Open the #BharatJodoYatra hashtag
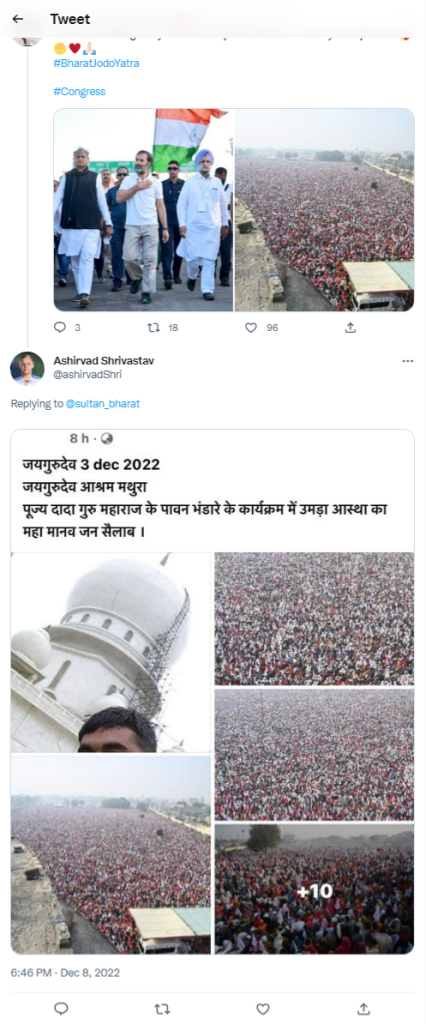The height and width of the screenshot is (1024, 426). [96, 63]
